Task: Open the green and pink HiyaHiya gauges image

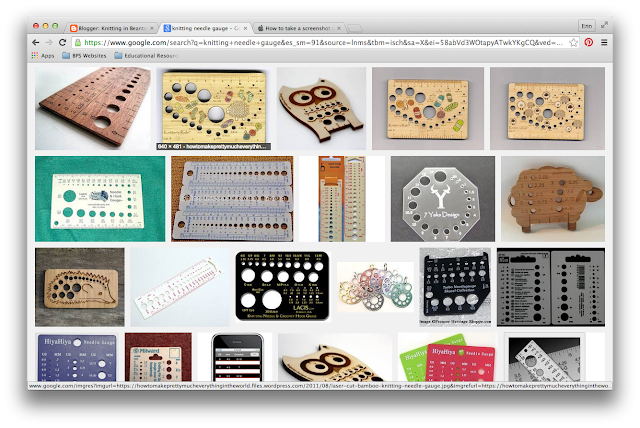Action: (x=448, y=357)
